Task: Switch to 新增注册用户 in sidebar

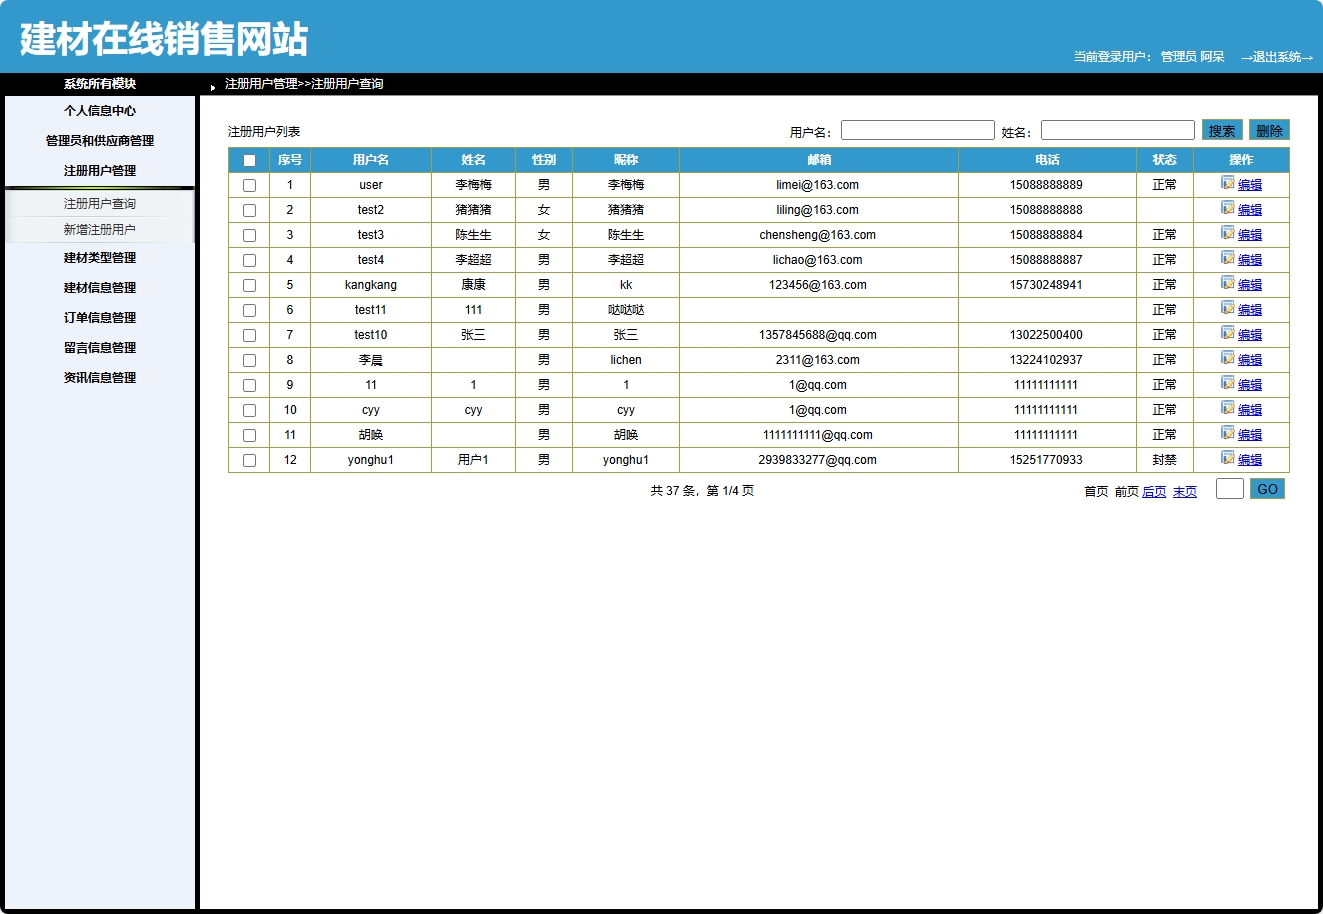Action: 98,228
